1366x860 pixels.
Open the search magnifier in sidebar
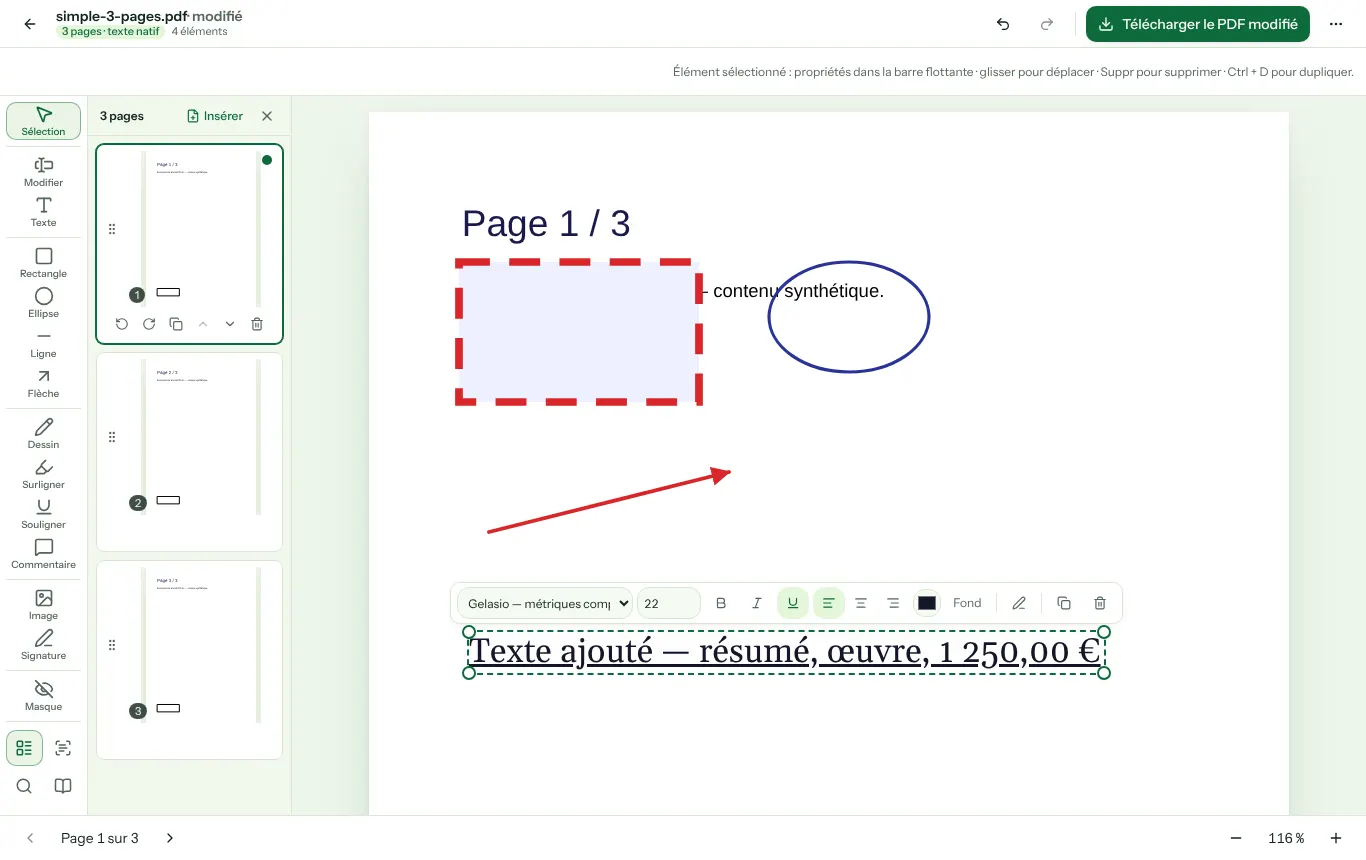(x=24, y=786)
